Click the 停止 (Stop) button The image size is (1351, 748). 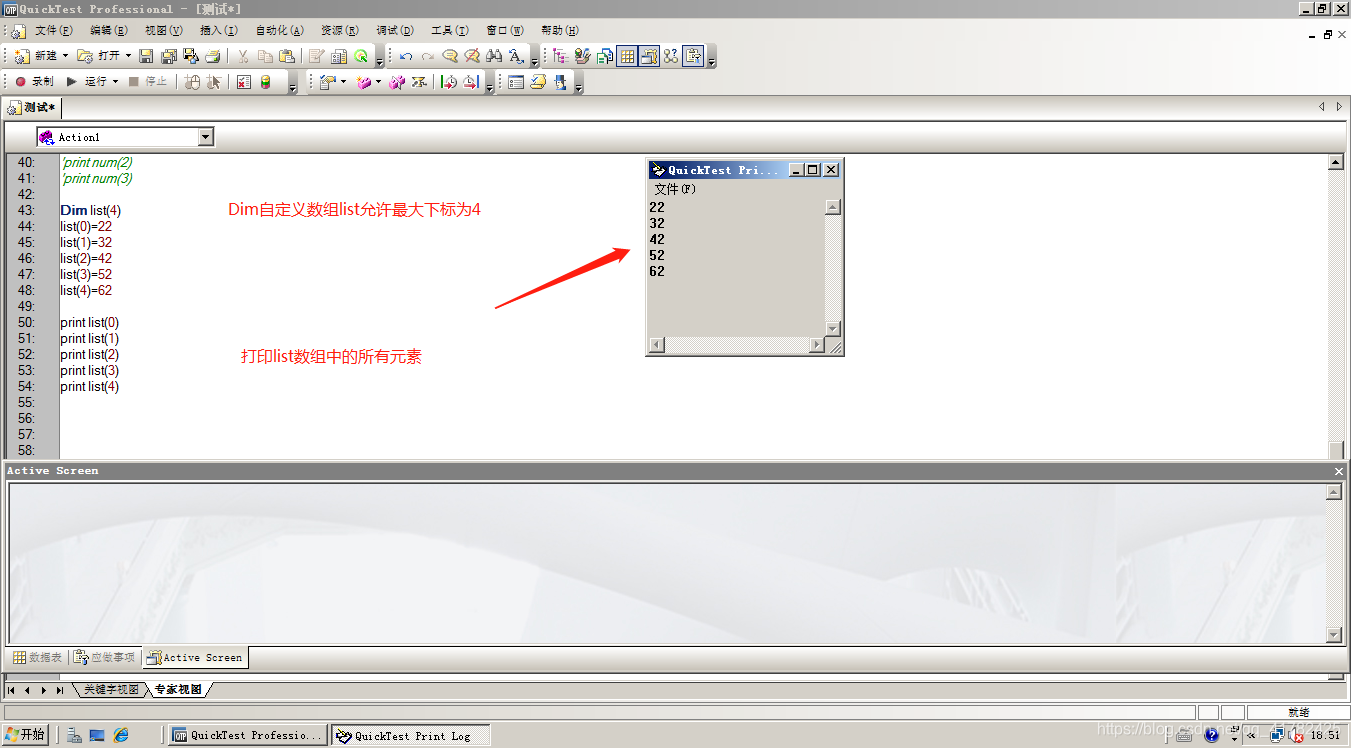coord(148,82)
